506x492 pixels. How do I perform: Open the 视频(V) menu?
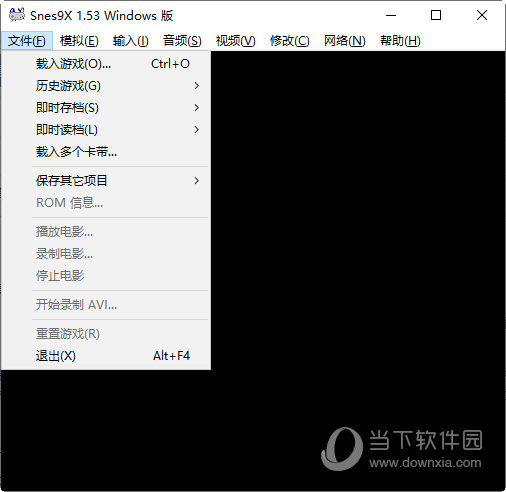235,41
